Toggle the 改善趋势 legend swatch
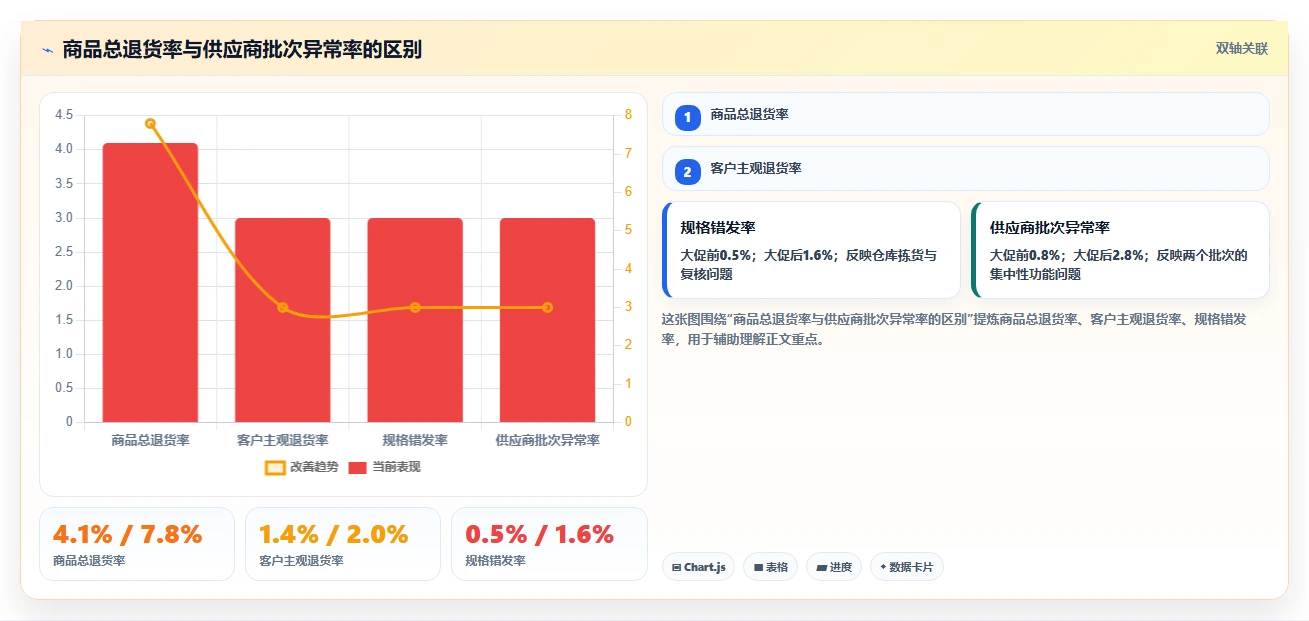This screenshot has height=621, width=1309. 275,467
